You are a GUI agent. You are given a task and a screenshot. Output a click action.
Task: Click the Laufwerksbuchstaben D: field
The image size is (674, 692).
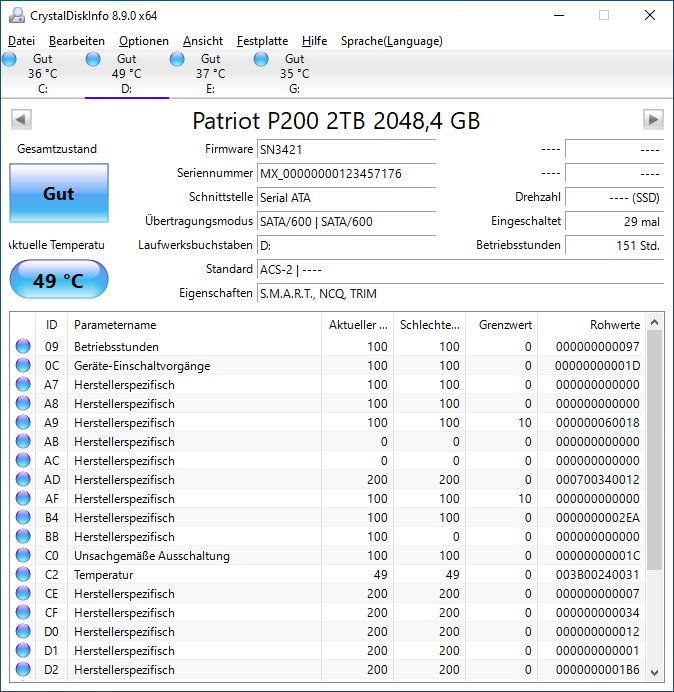click(x=346, y=245)
